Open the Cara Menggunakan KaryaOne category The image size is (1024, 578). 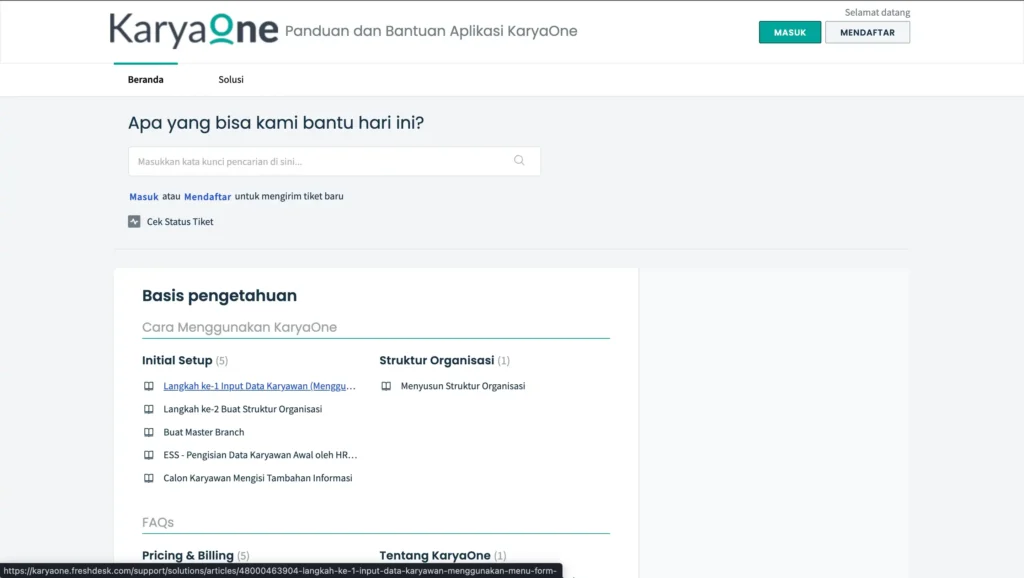coord(239,327)
